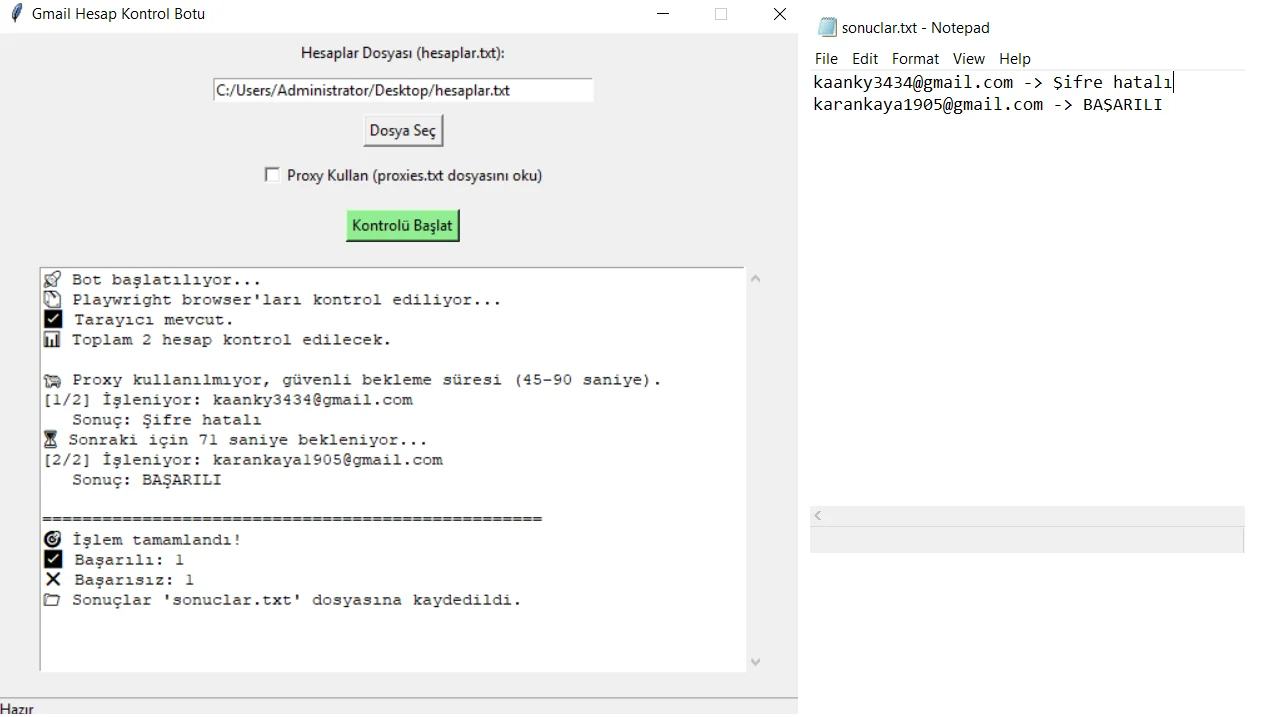Open the Edit menu in Notepad
1261x717 pixels.
(865, 59)
